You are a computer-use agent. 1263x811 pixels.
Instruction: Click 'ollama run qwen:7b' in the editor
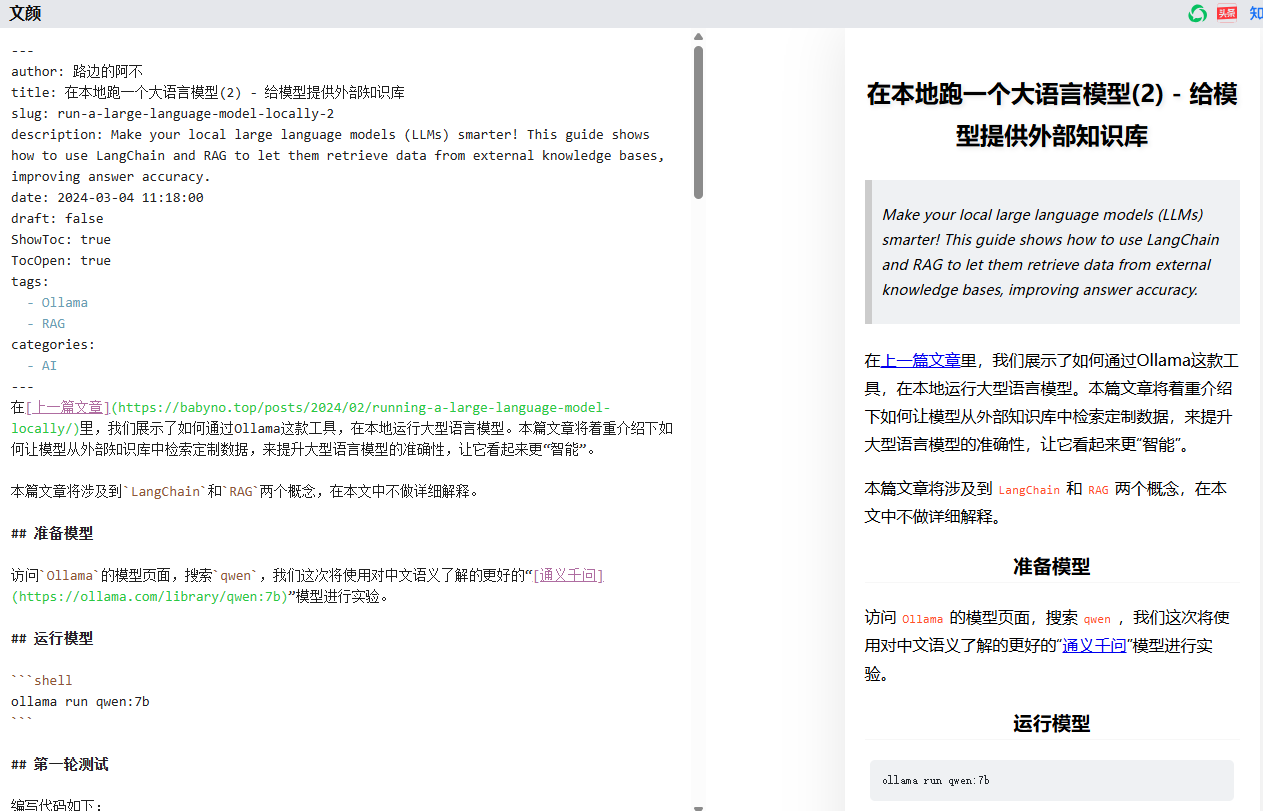pos(80,702)
